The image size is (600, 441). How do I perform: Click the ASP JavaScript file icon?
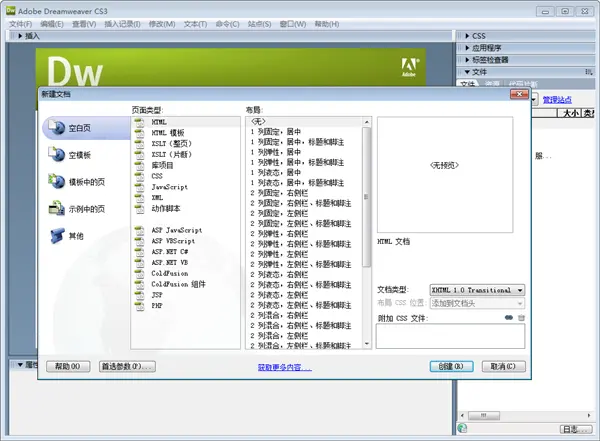140,230
